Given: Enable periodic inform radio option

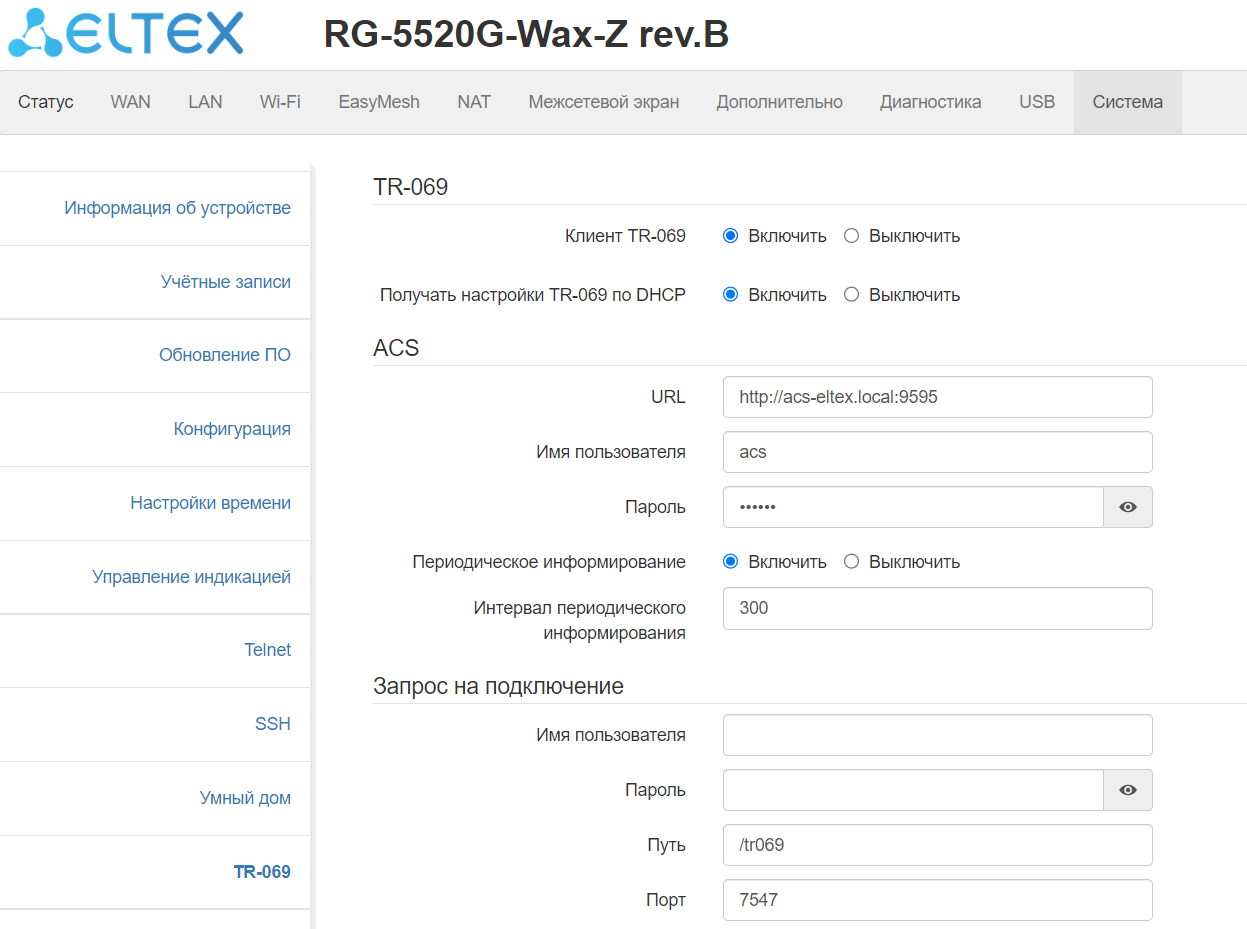Looking at the screenshot, I should [x=731, y=562].
